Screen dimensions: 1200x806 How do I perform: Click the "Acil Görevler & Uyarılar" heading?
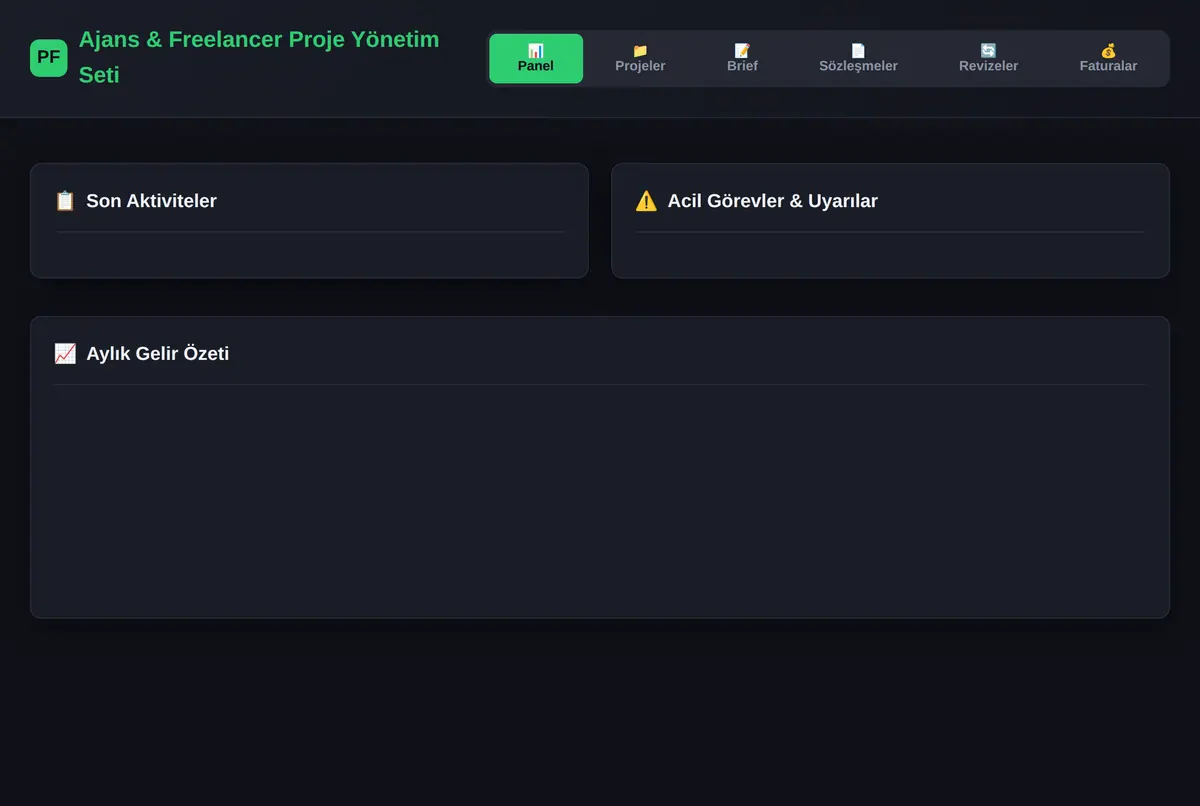(772, 201)
